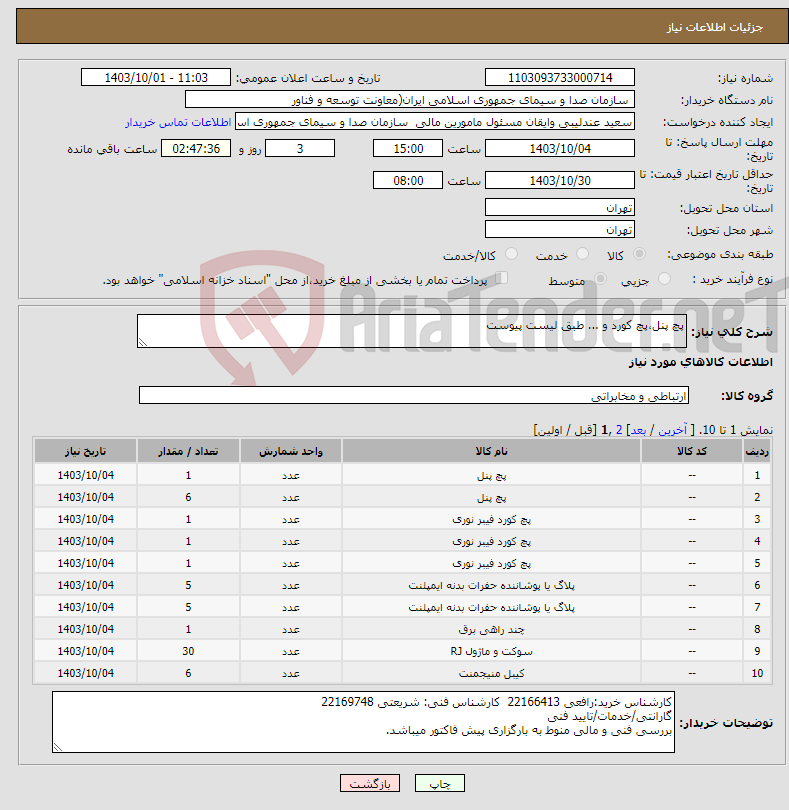This screenshot has width=789, height=810.
Task: Click the remaining time 02:47:36 field
Action: click(196, 149)
